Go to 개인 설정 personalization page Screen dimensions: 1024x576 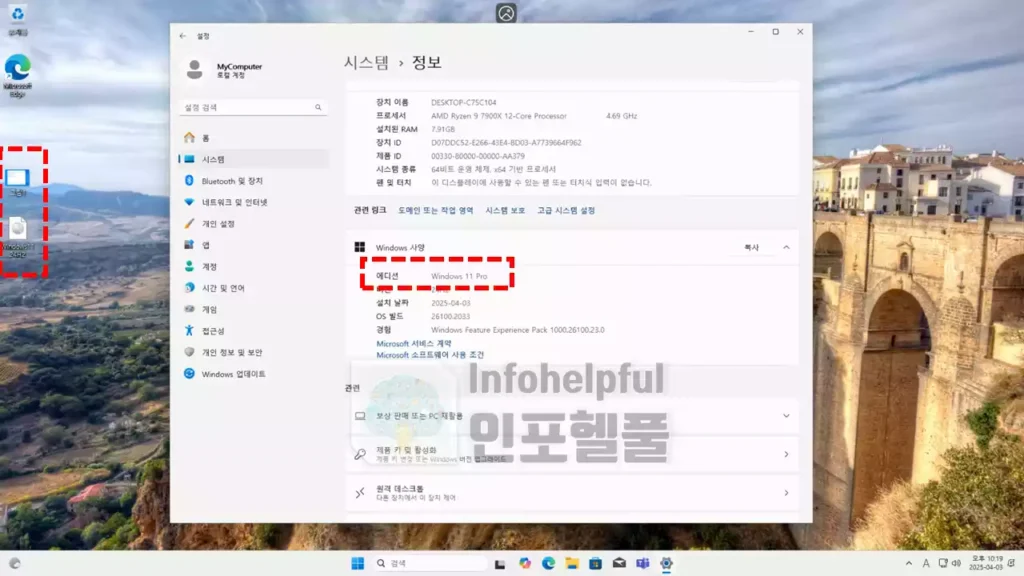coord(253,224)
